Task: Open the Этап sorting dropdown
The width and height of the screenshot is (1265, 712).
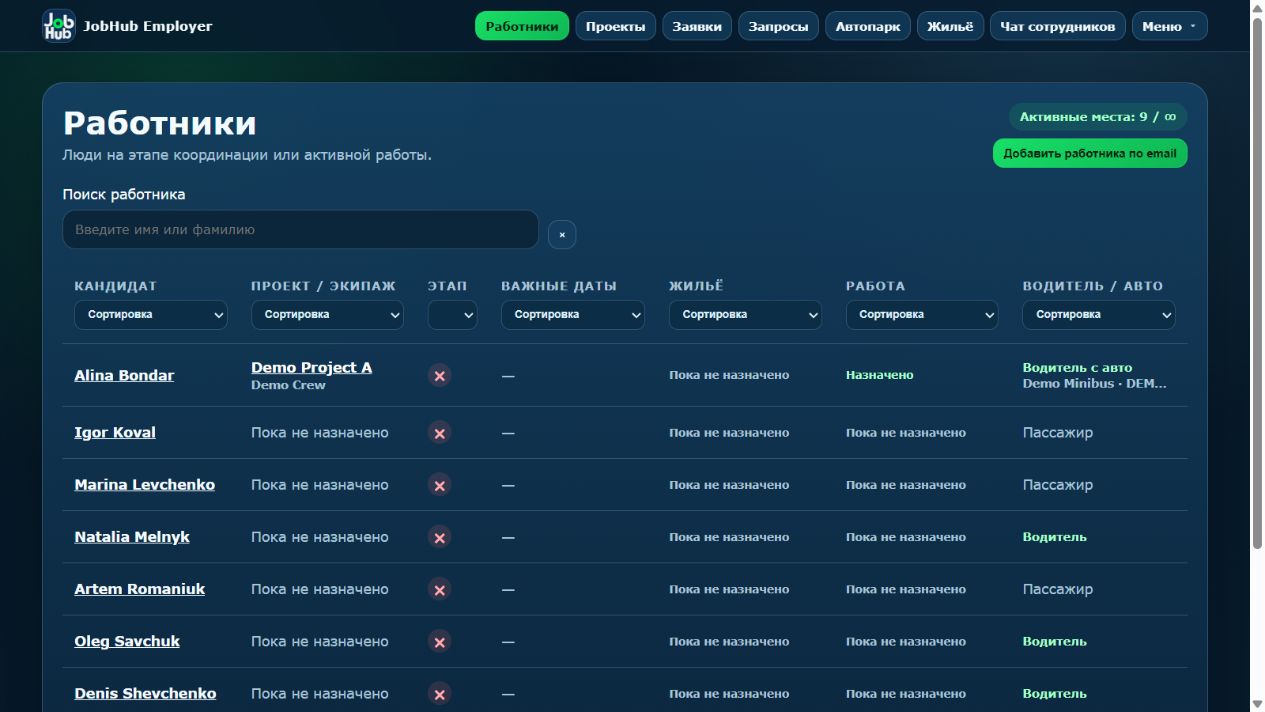Action: (452, 314)
